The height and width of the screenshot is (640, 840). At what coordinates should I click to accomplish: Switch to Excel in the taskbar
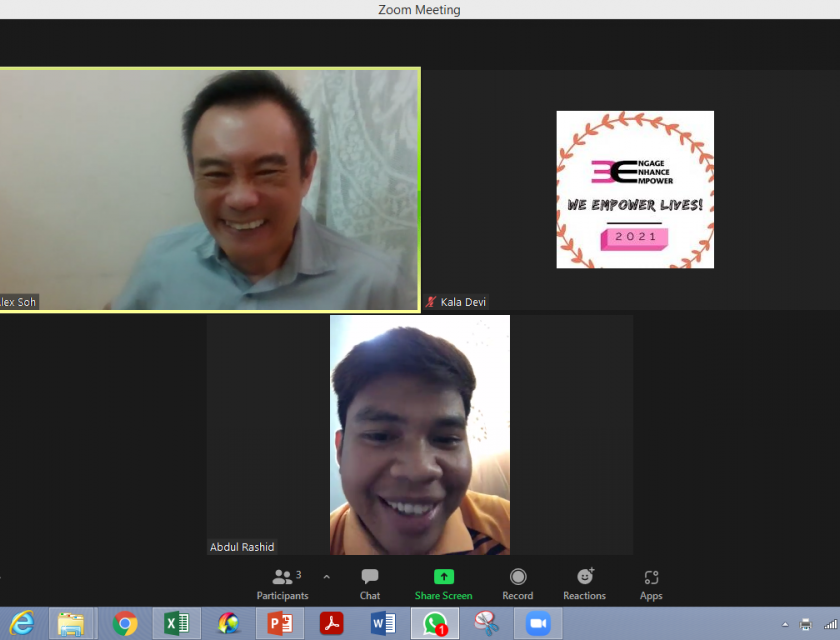click(176, 624)
